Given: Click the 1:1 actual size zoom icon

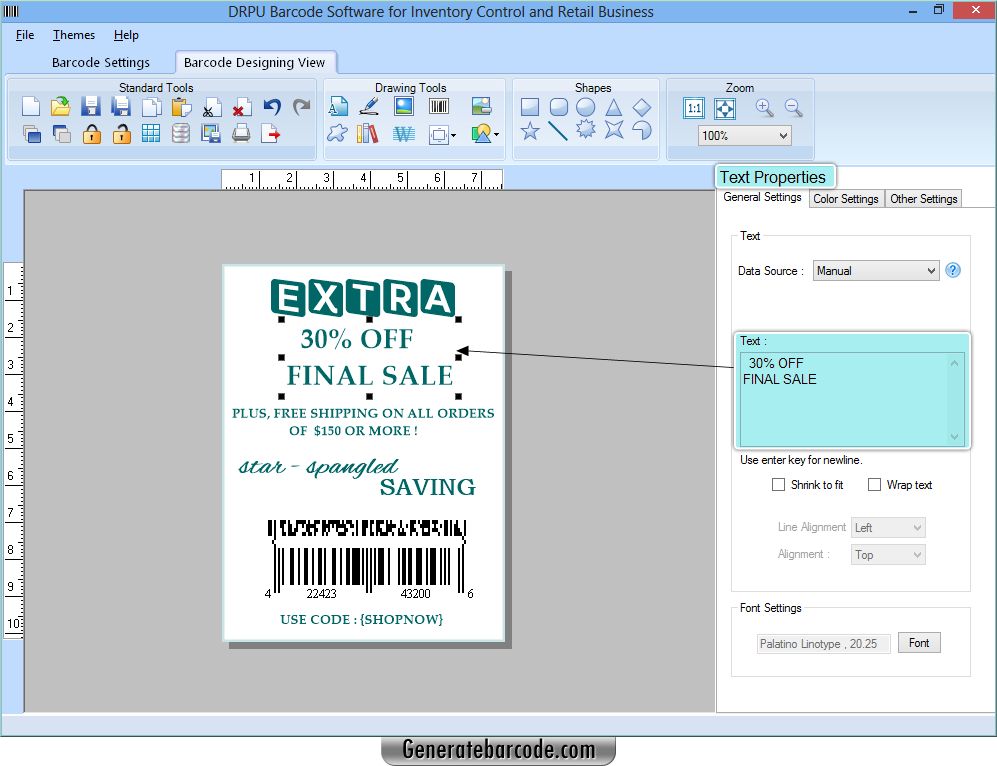Looking at the screenshot, I should point(693,108).
